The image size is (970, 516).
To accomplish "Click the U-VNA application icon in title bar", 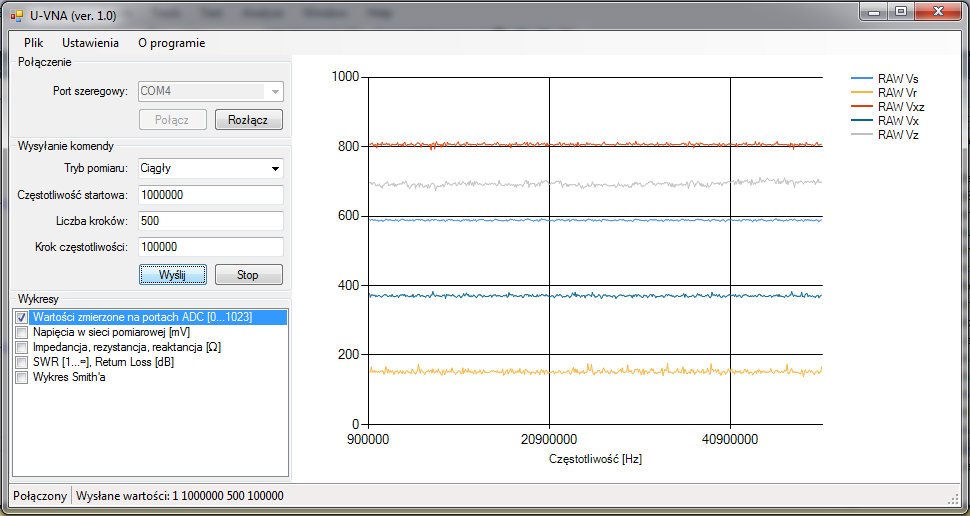I will pos(17,15).
